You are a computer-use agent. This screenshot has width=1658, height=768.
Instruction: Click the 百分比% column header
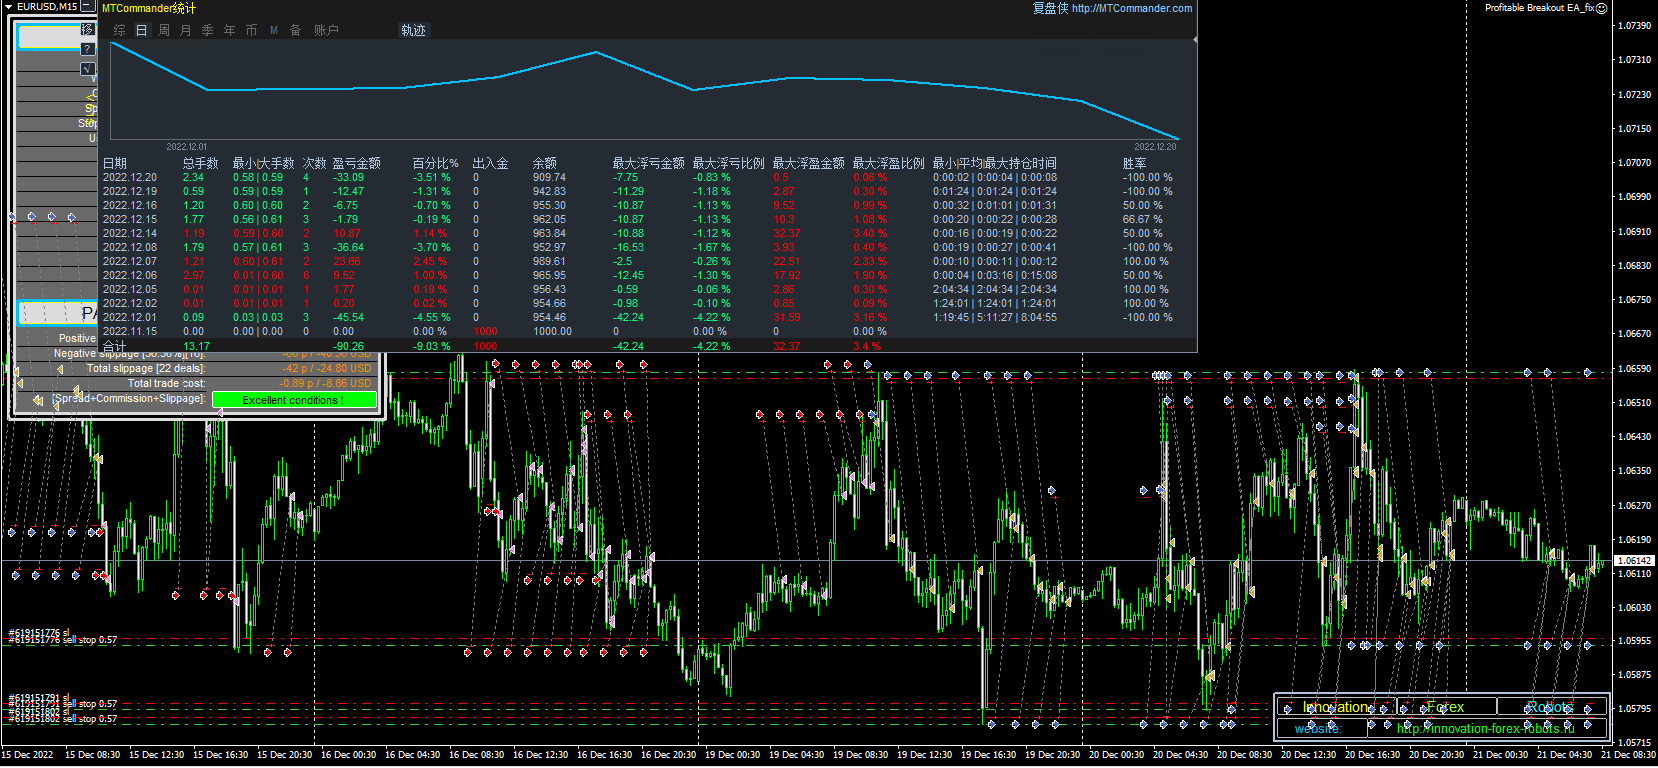436,163
